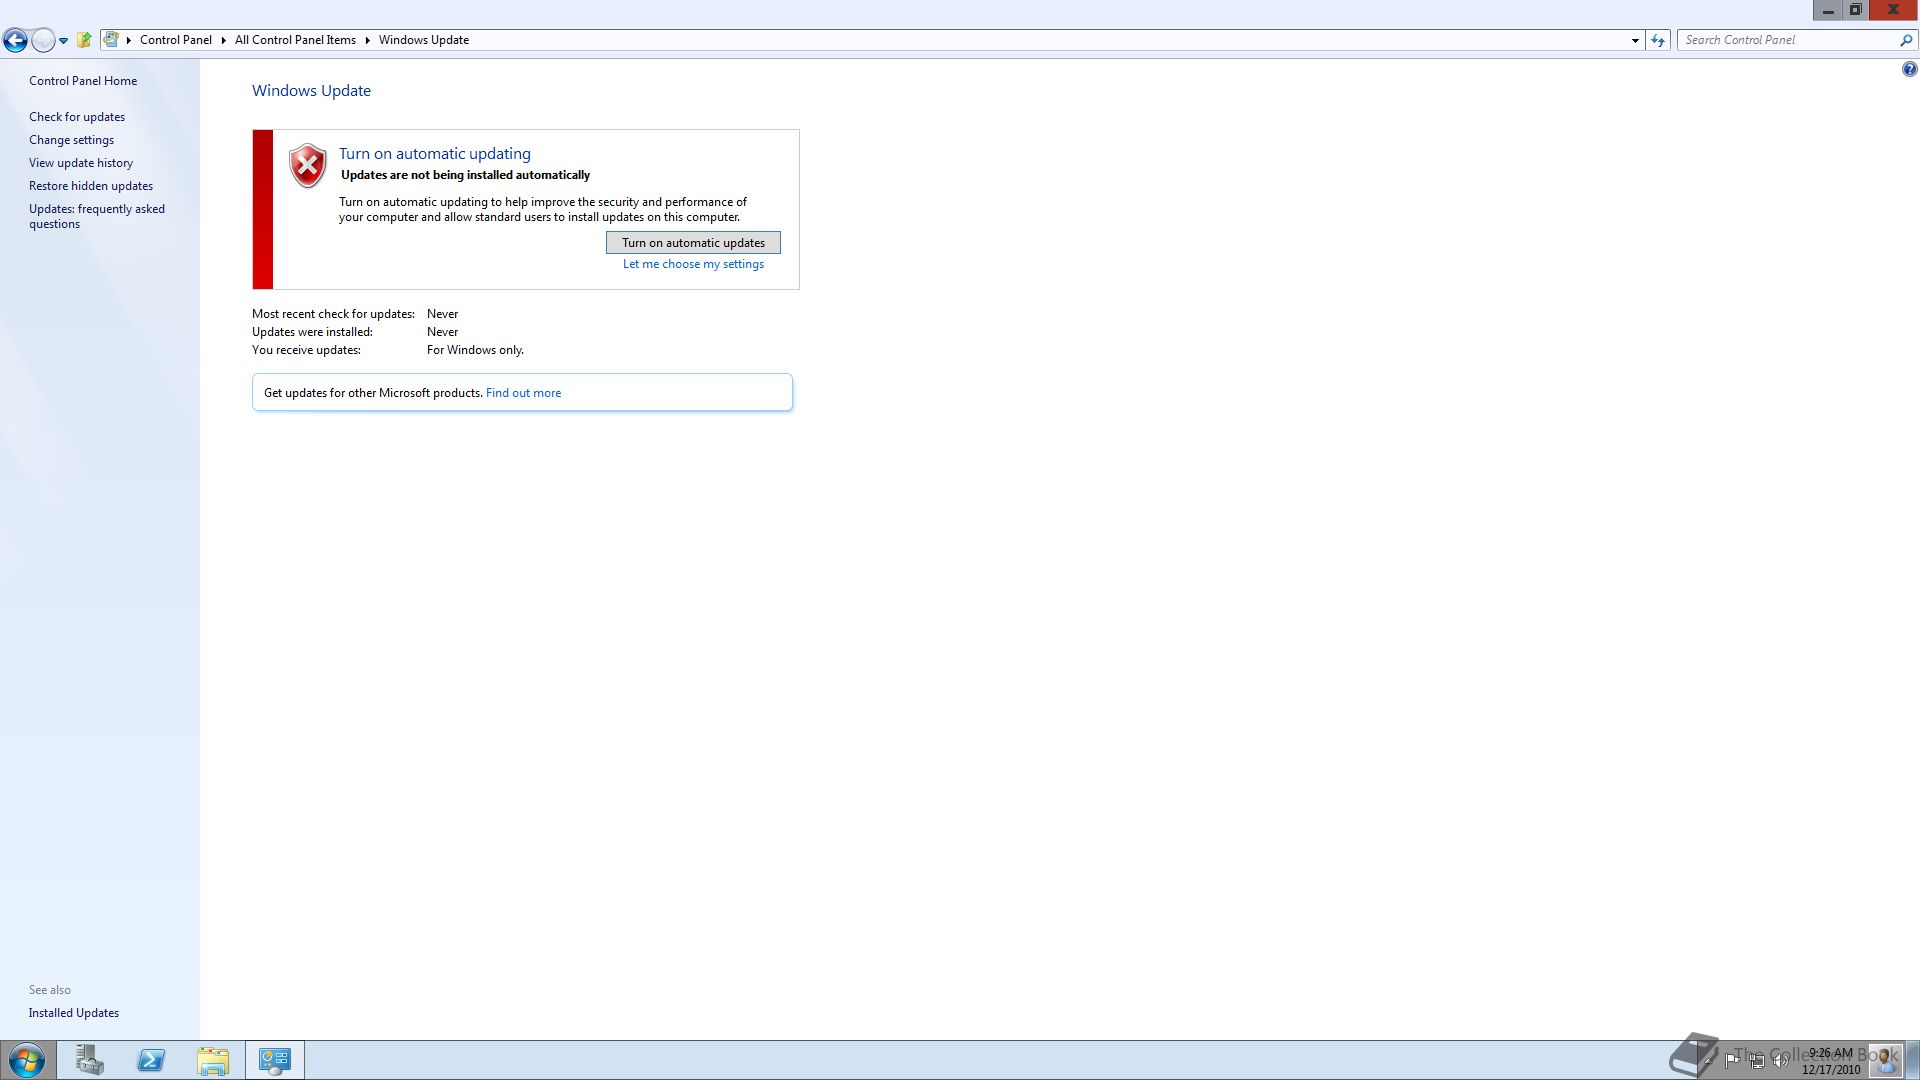
Task: Open Server Manager from taskbar
Action: pyautogui.click(x=89, y=1060)
